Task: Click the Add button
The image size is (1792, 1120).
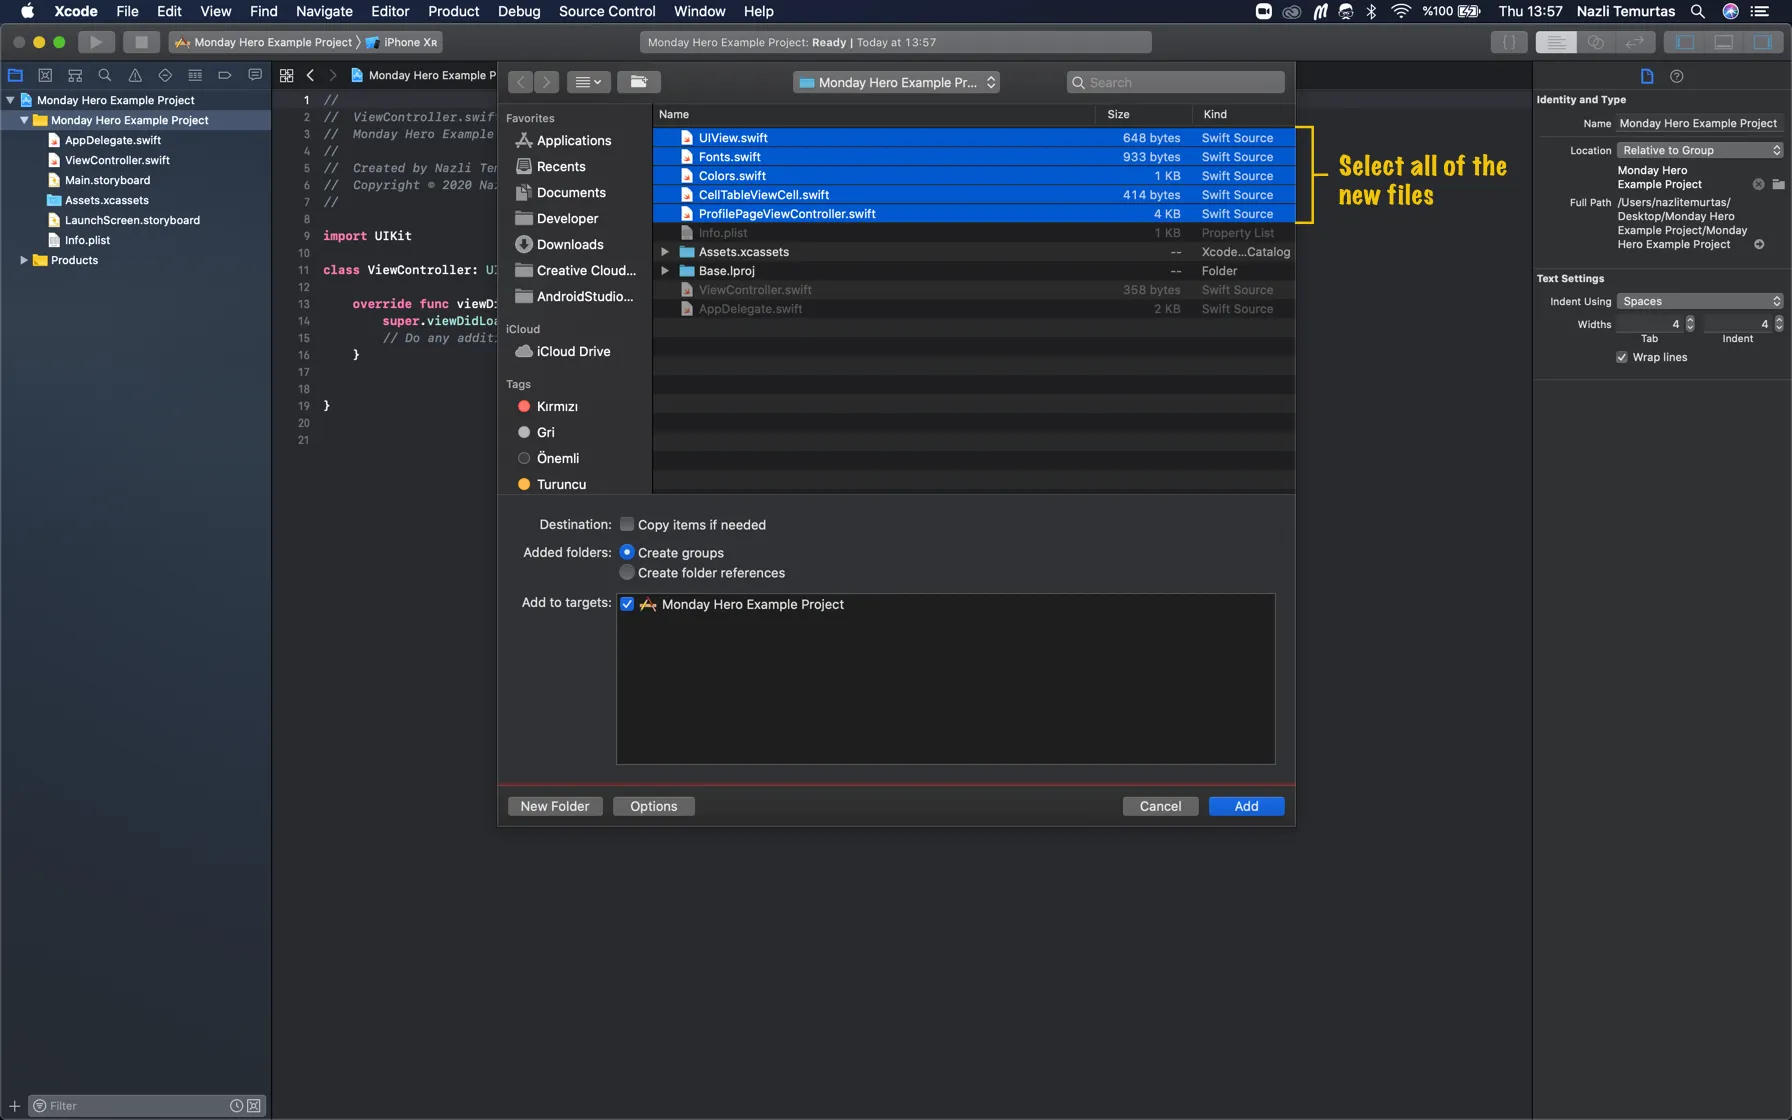Action: coord(1246,806)
